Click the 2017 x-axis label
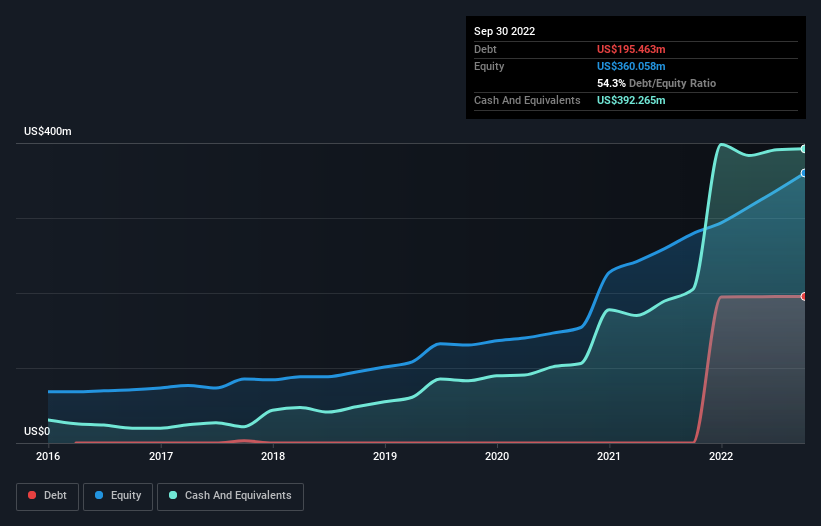This screenshot has height=526, width=821. point(161,456)
